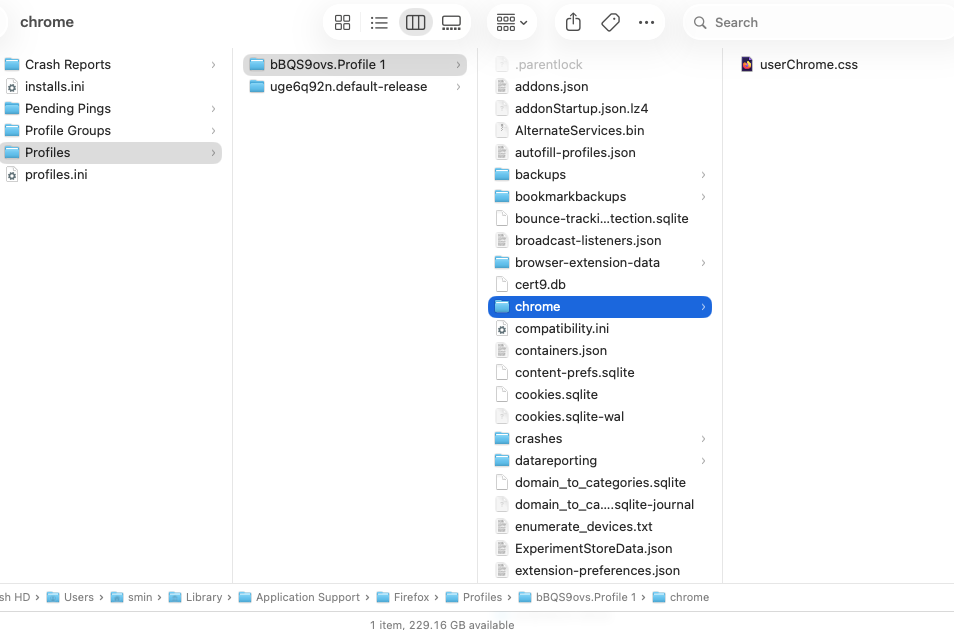This screenshot has height=630, width=954.
Task: Expand the Crash Reports folder chevron
Action: coord(213,65)
